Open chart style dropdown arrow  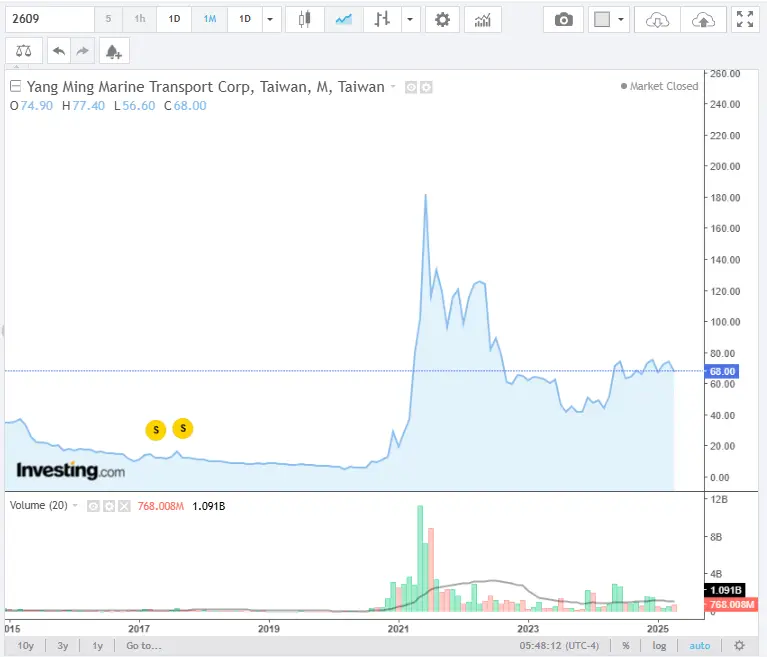coord(410,19)
